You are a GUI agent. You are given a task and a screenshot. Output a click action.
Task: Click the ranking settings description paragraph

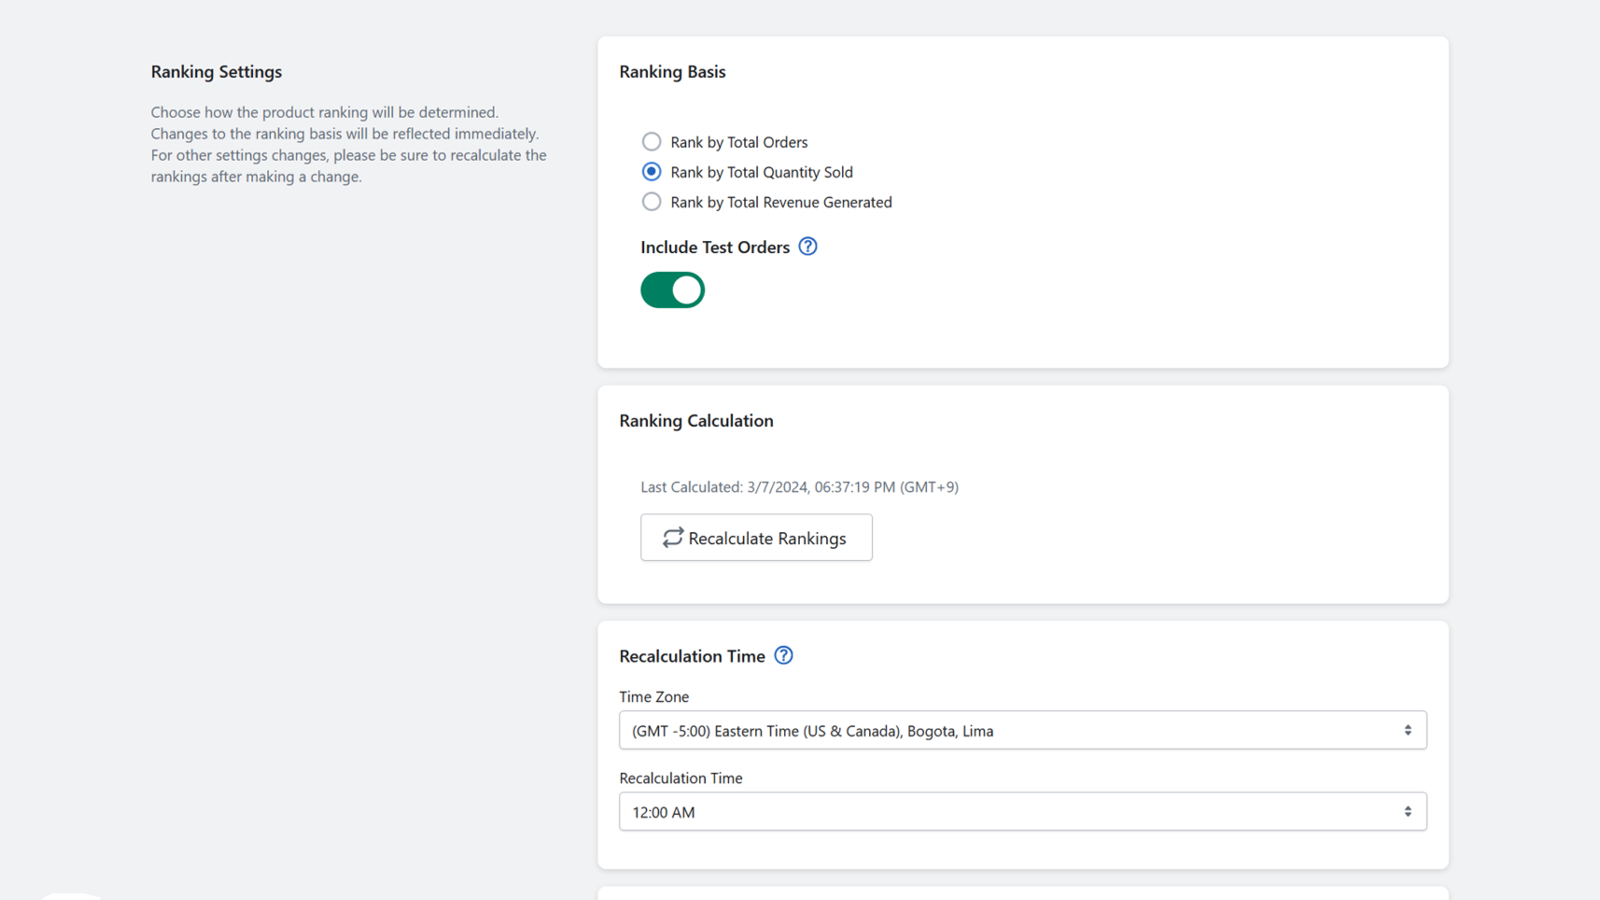pos(348,145)
